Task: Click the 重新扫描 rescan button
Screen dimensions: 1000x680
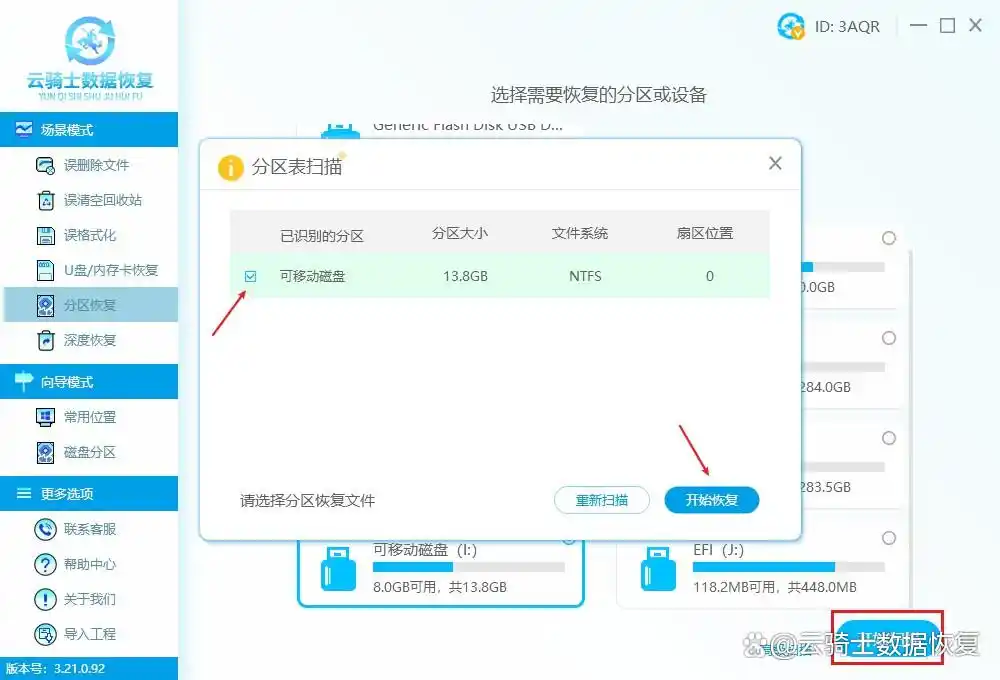Action: coord(601,500)
